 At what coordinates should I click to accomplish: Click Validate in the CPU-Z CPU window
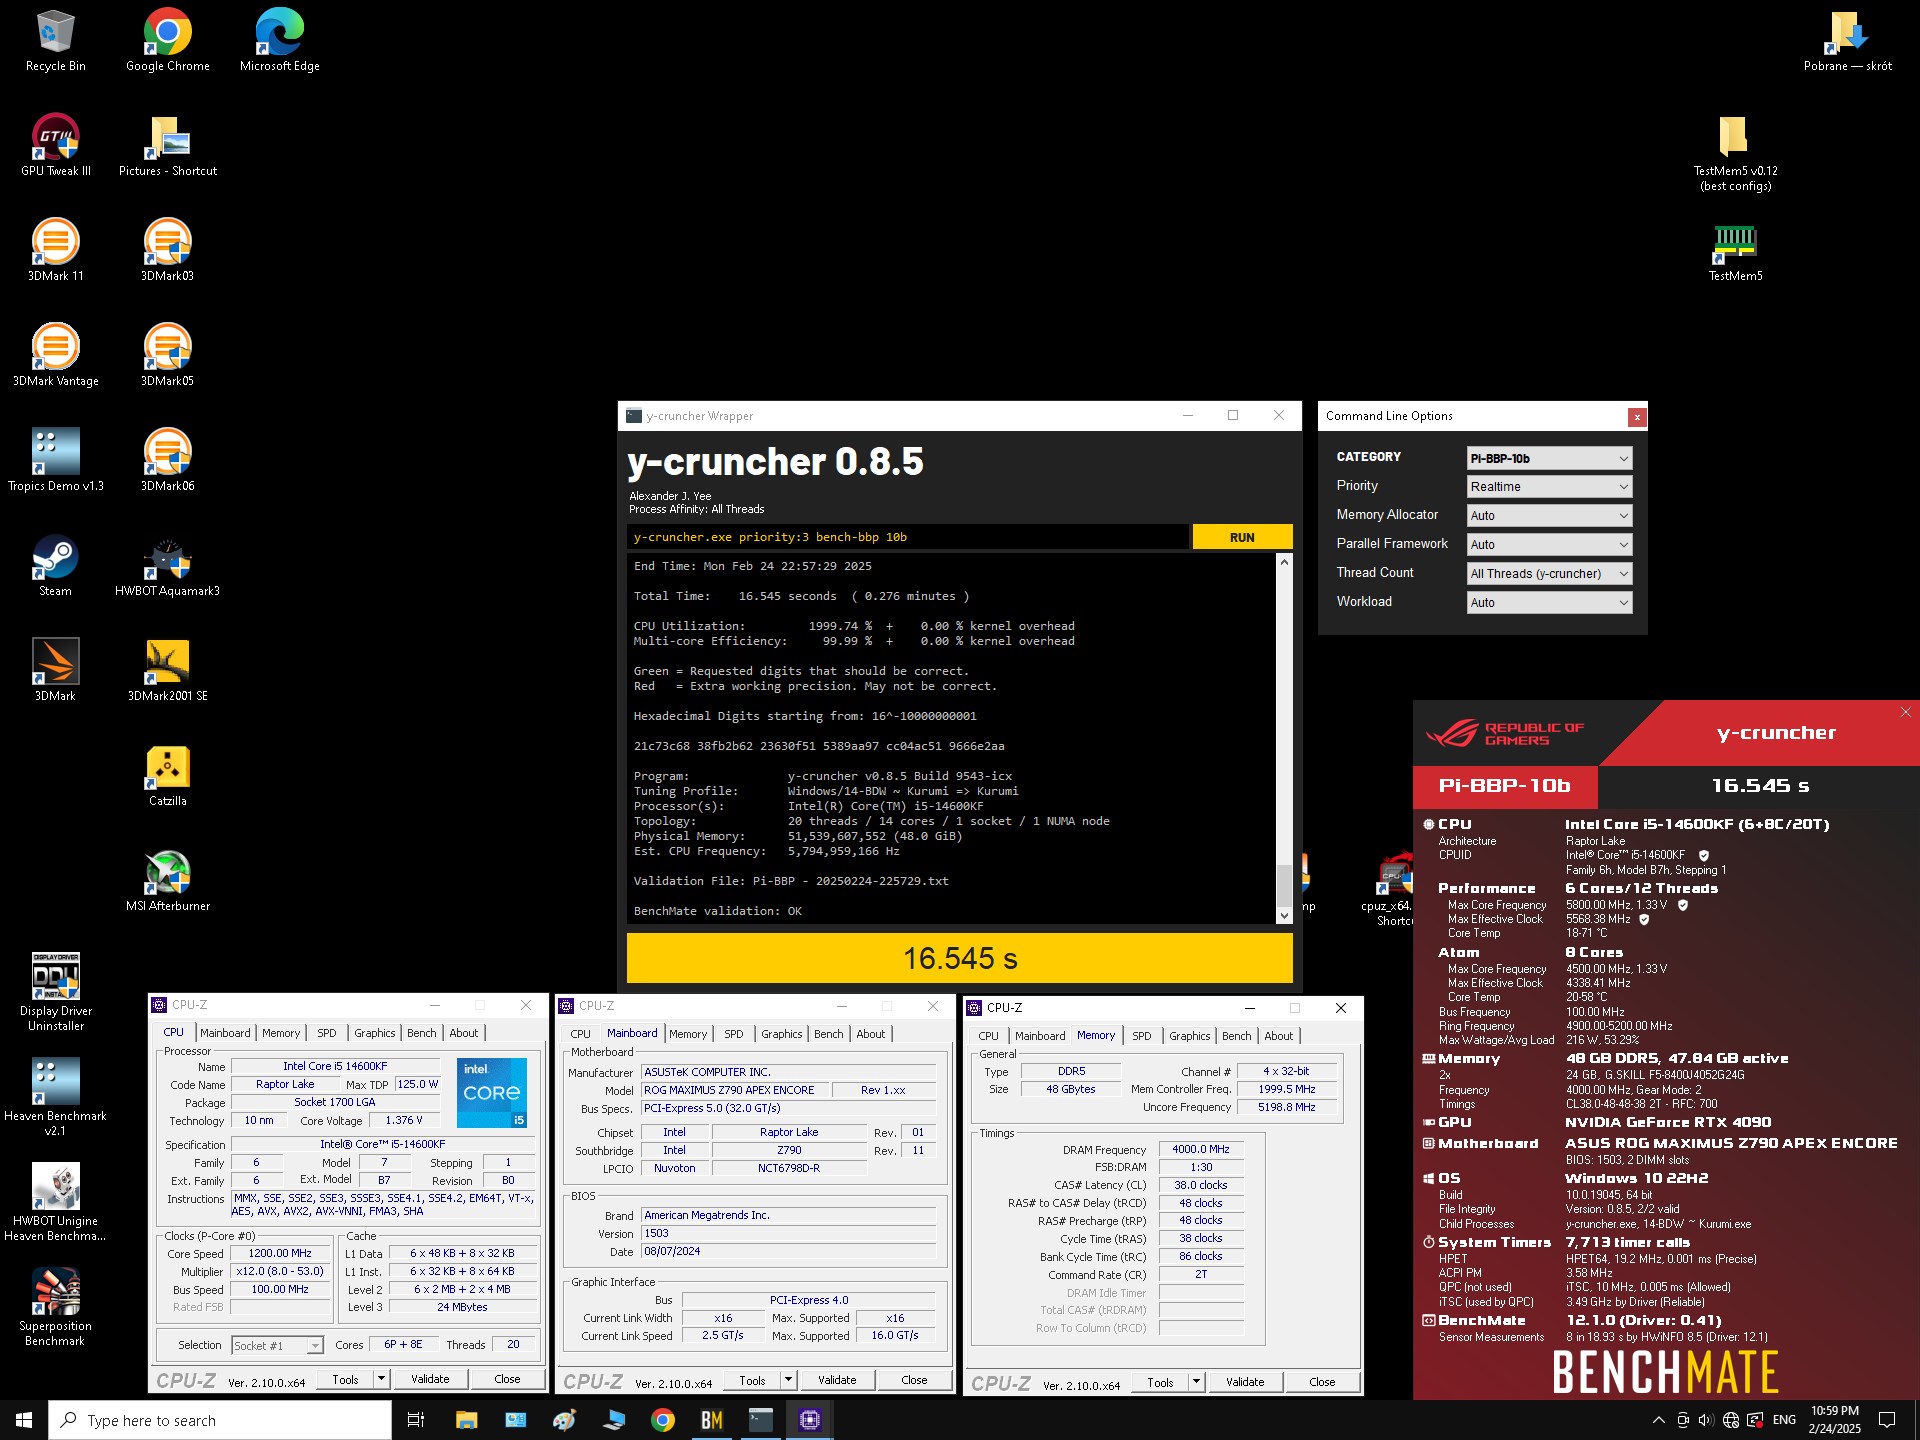click(x=430, y=1379)
